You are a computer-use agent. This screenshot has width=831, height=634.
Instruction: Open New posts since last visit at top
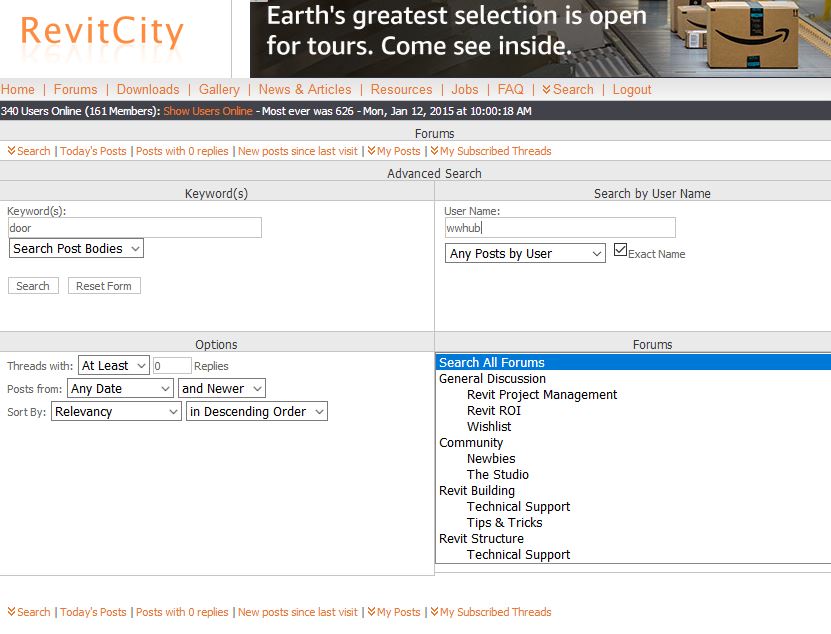pyautogui.click(x=298, y=151)
